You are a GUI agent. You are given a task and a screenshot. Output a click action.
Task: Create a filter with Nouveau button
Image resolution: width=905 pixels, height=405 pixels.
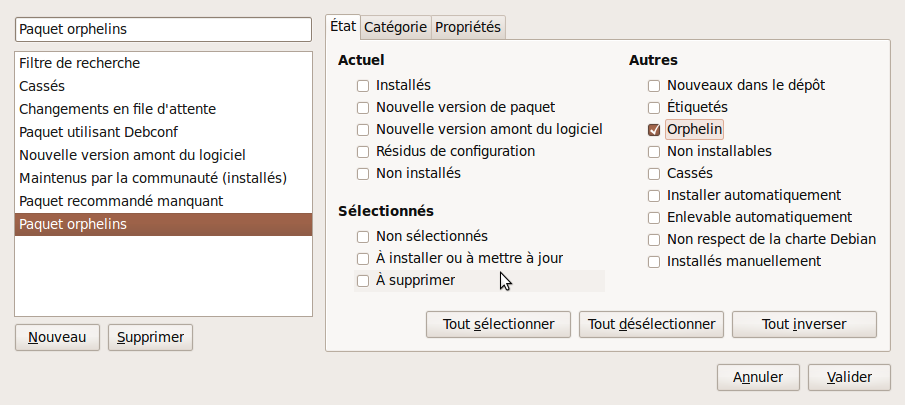(x=57, y=337)
